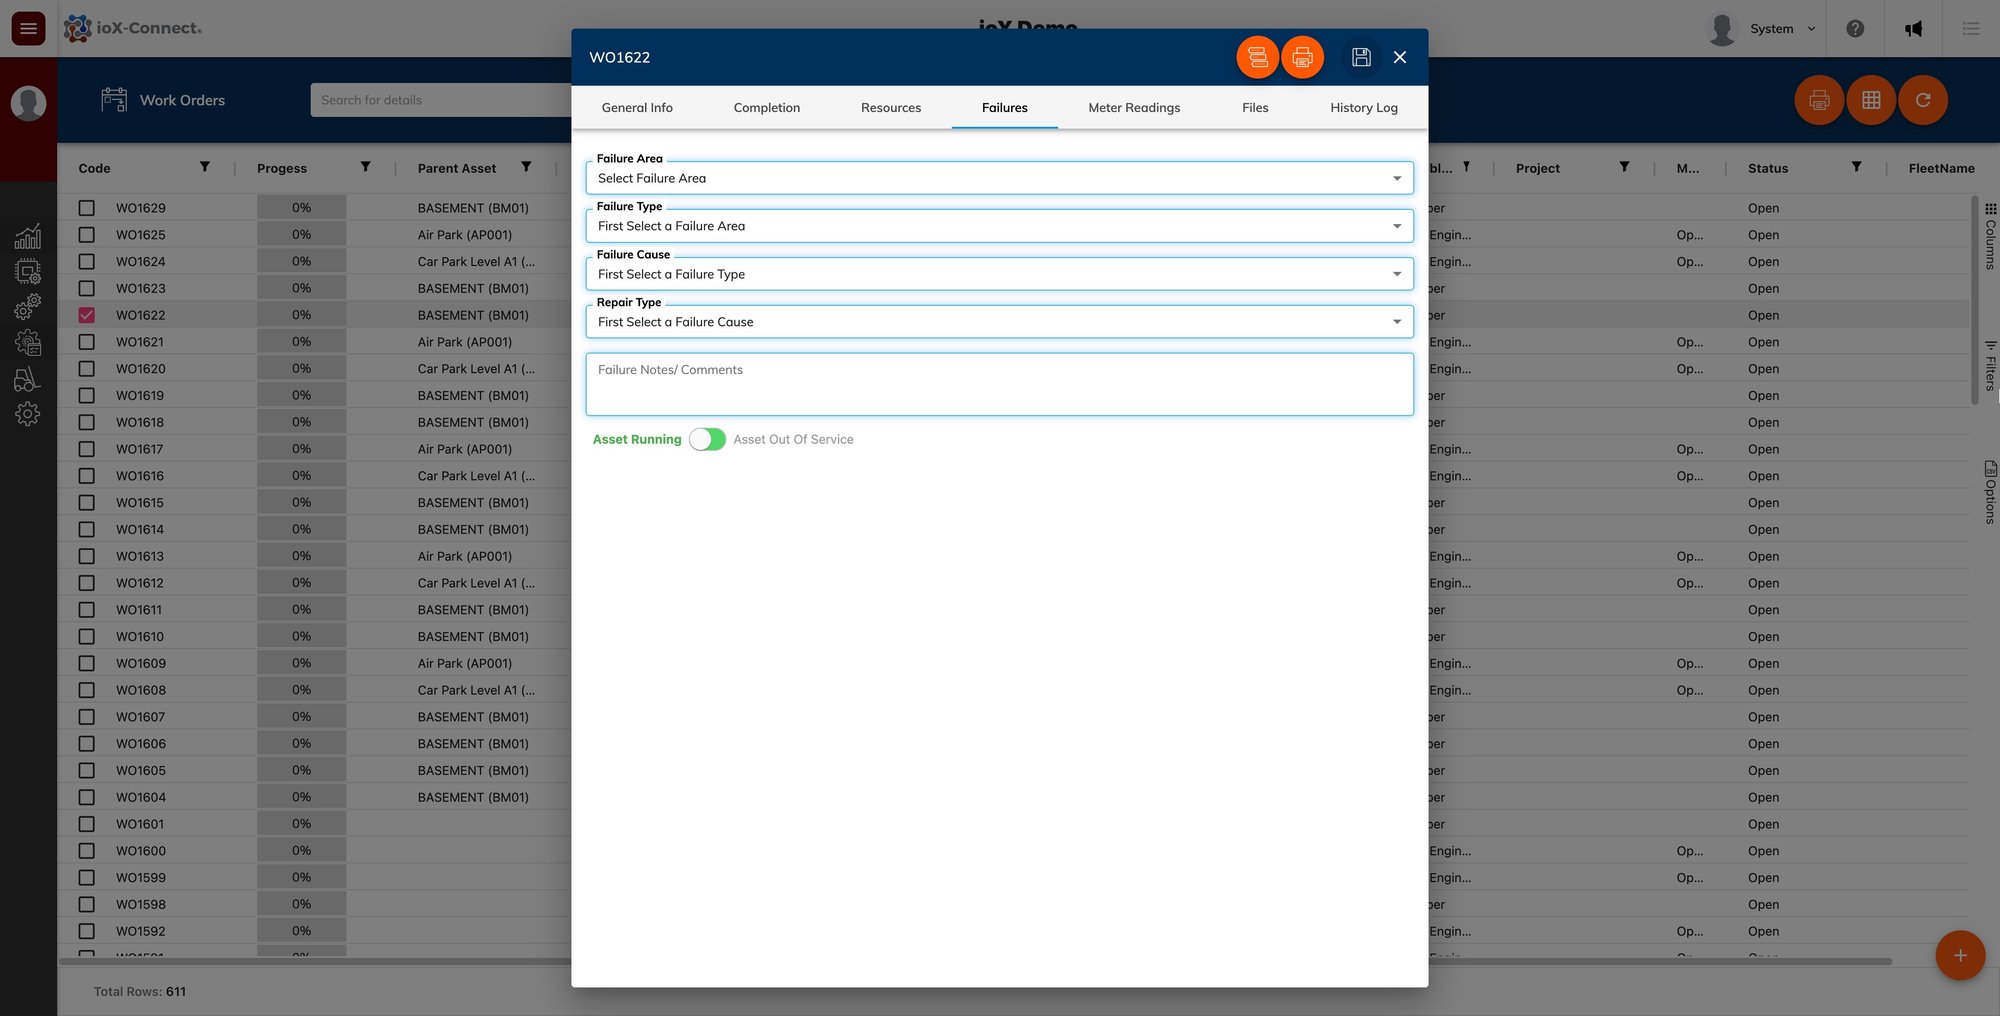Screen dimensions: 2000x1016
Task: Switch the toggle to Asset Out Of Service
Action: [707, 439]
